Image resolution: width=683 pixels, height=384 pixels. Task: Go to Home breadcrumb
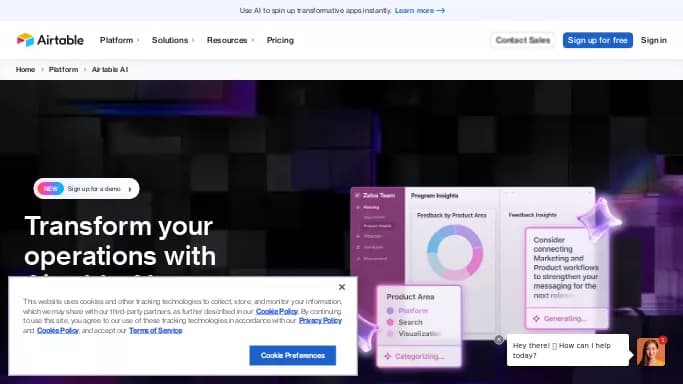pyautogui.click(x=25, y=69)
